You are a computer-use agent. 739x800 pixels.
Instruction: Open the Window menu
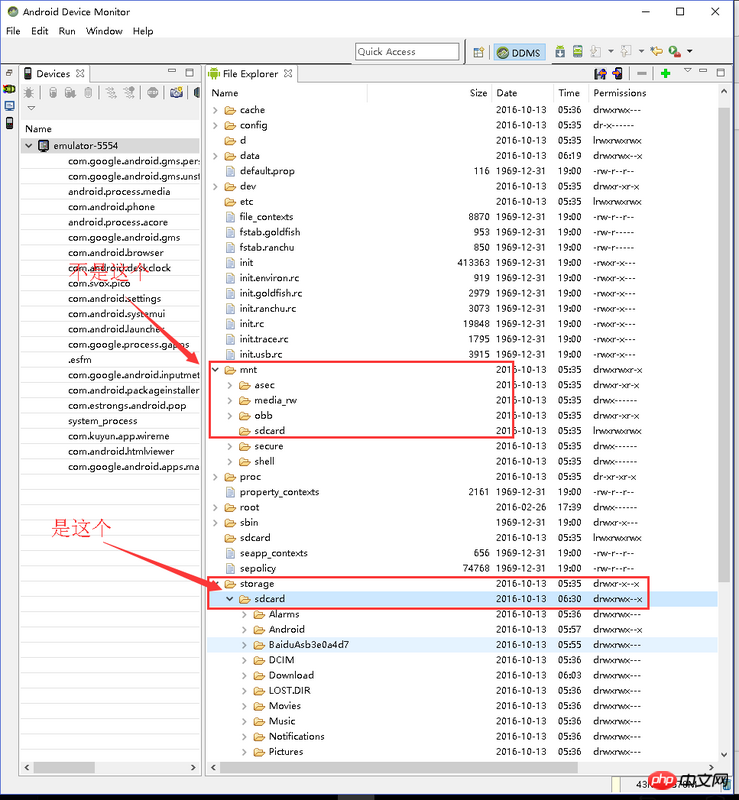[x=104, y=31]
